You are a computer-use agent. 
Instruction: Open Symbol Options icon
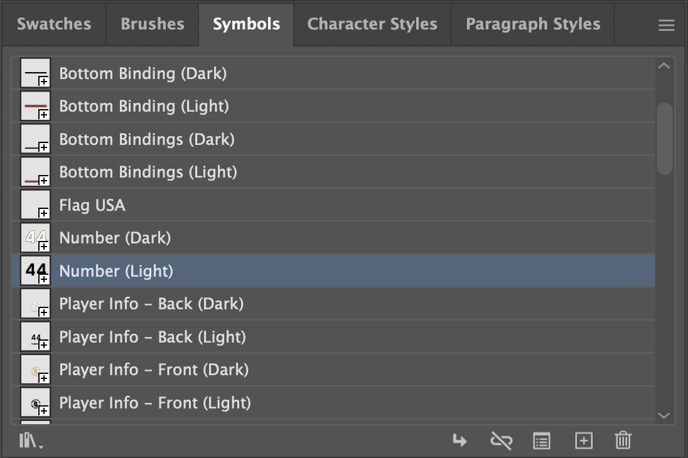(541, 440)
